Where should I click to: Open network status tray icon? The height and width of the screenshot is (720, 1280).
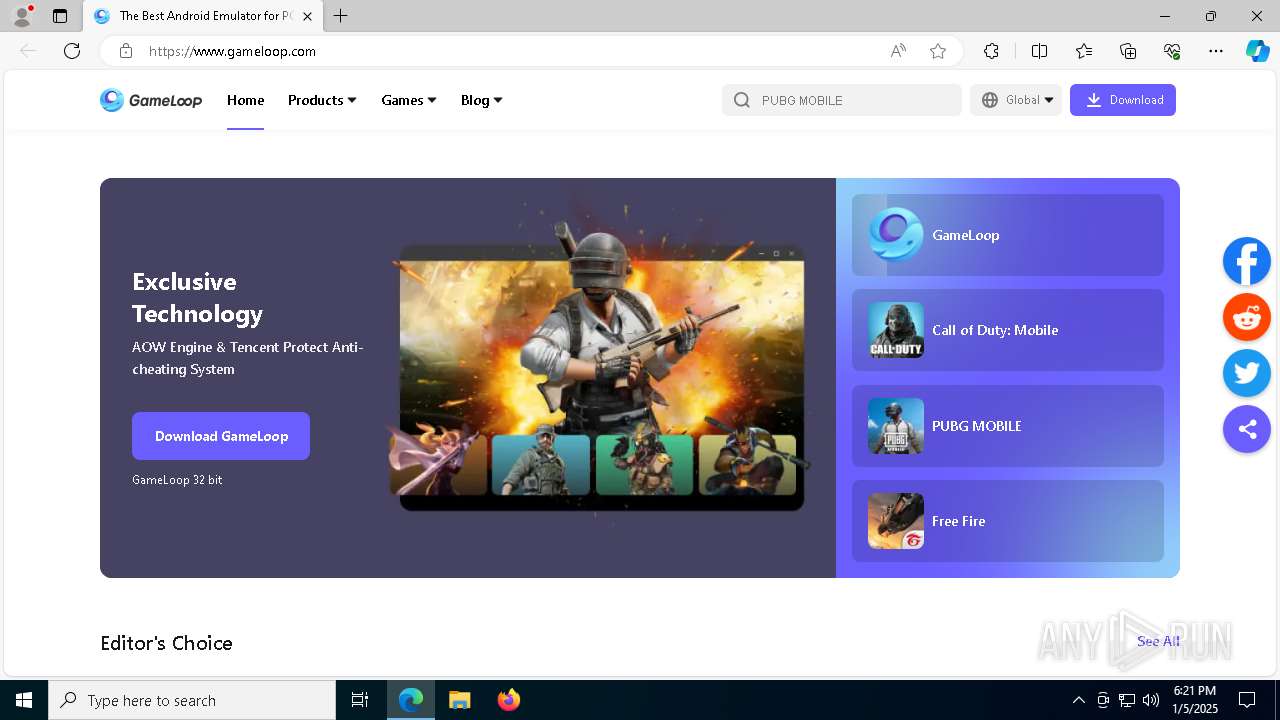(1127, 700)
